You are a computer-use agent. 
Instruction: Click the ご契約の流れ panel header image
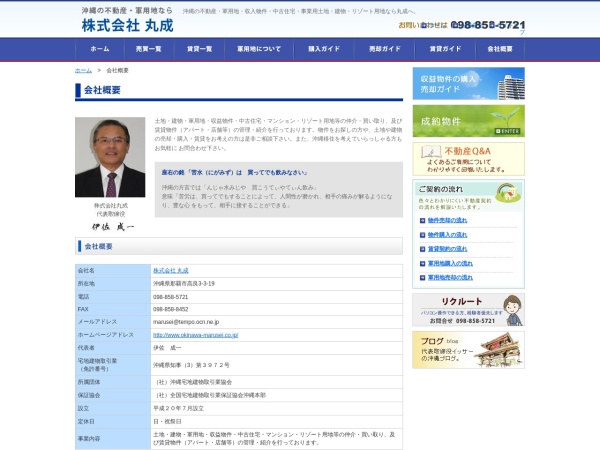pyautogui.click(x=468, y=196)
